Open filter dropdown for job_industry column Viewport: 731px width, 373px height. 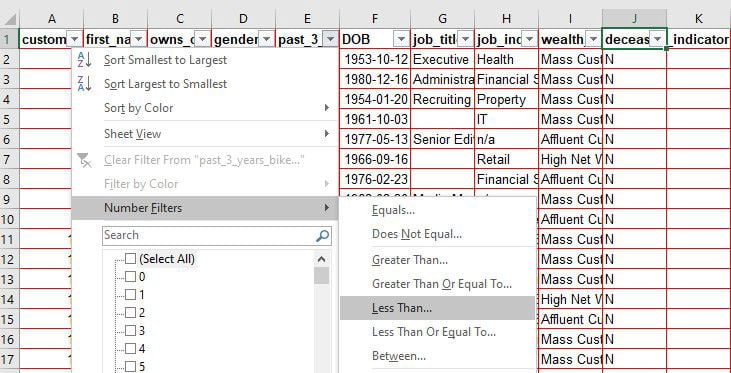coord(529,40)
